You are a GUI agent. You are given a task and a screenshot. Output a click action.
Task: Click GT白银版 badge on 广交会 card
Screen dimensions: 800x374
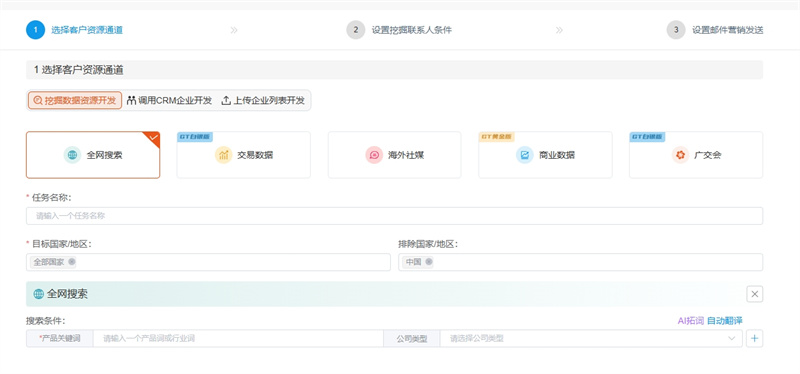[647, 137]
